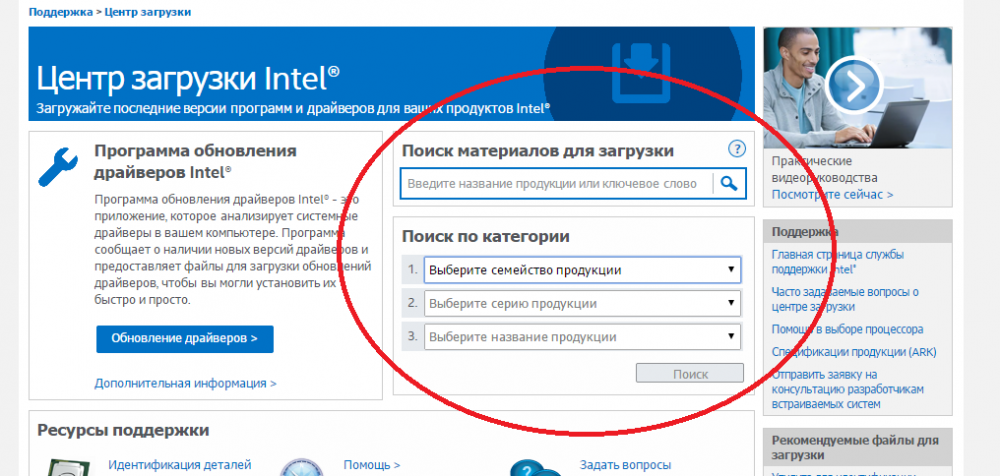Open the Выберите название продукции dropdown
Screen dimensions: 1000x476
click(582, 337)
